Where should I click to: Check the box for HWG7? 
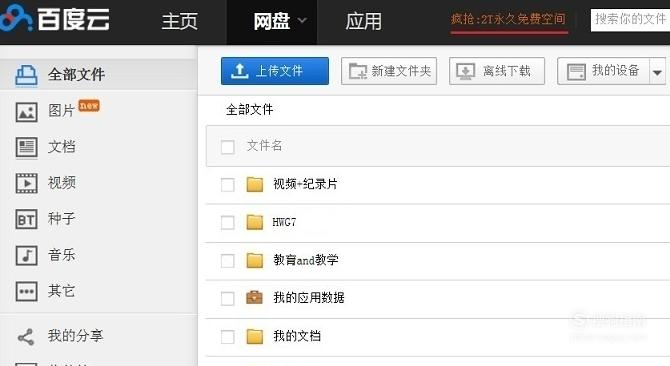[x=227, y=223]
